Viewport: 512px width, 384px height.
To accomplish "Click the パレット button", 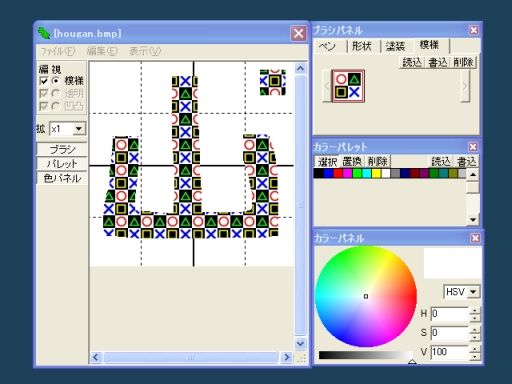I will coord(62,164).
